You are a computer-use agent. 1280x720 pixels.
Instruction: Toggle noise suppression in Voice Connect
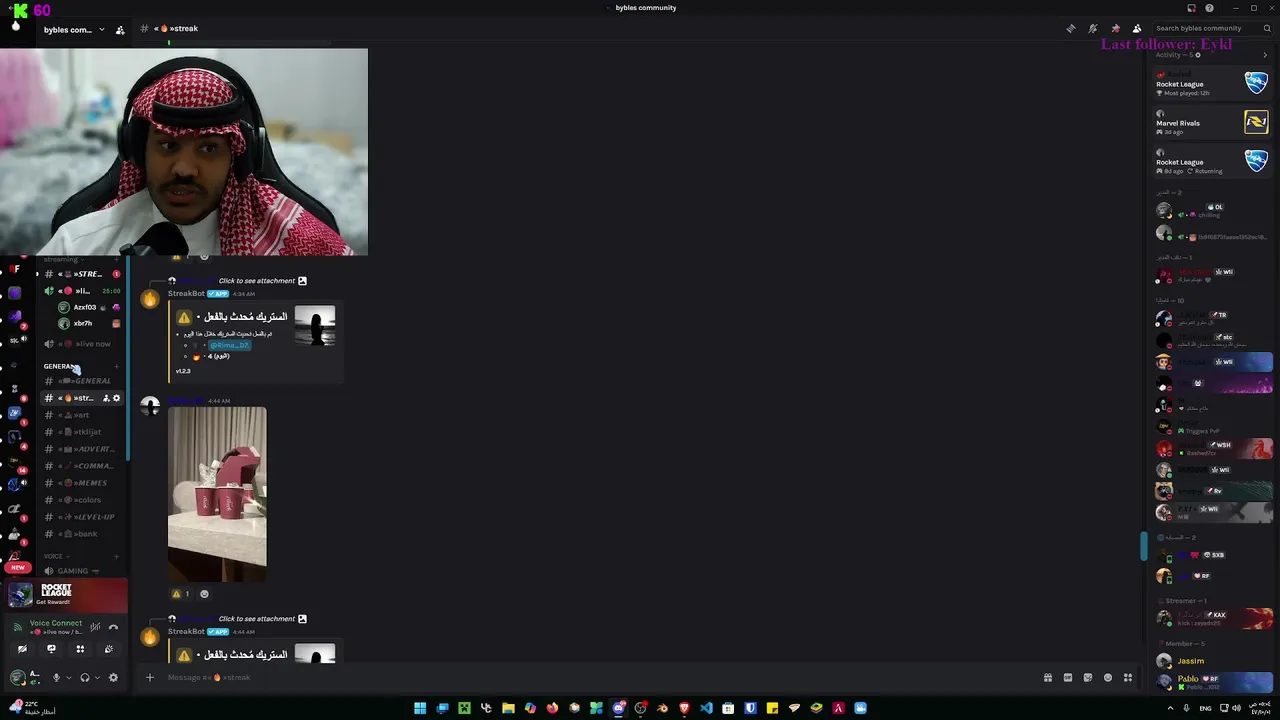tap(95, 627)
